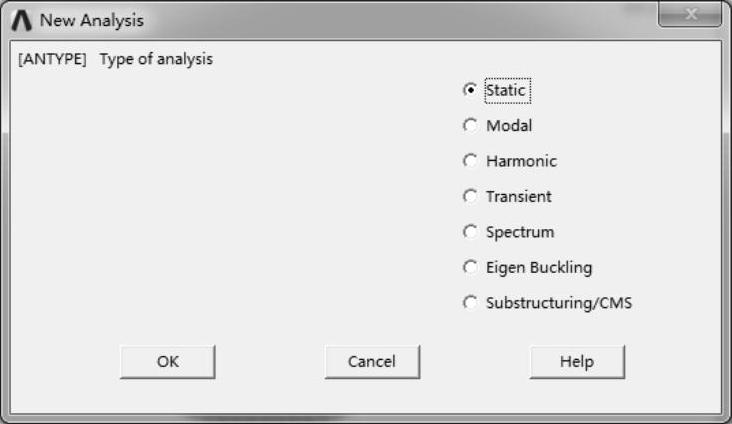
Task: Click the Harmonic option label text
Action: (521, 161)
